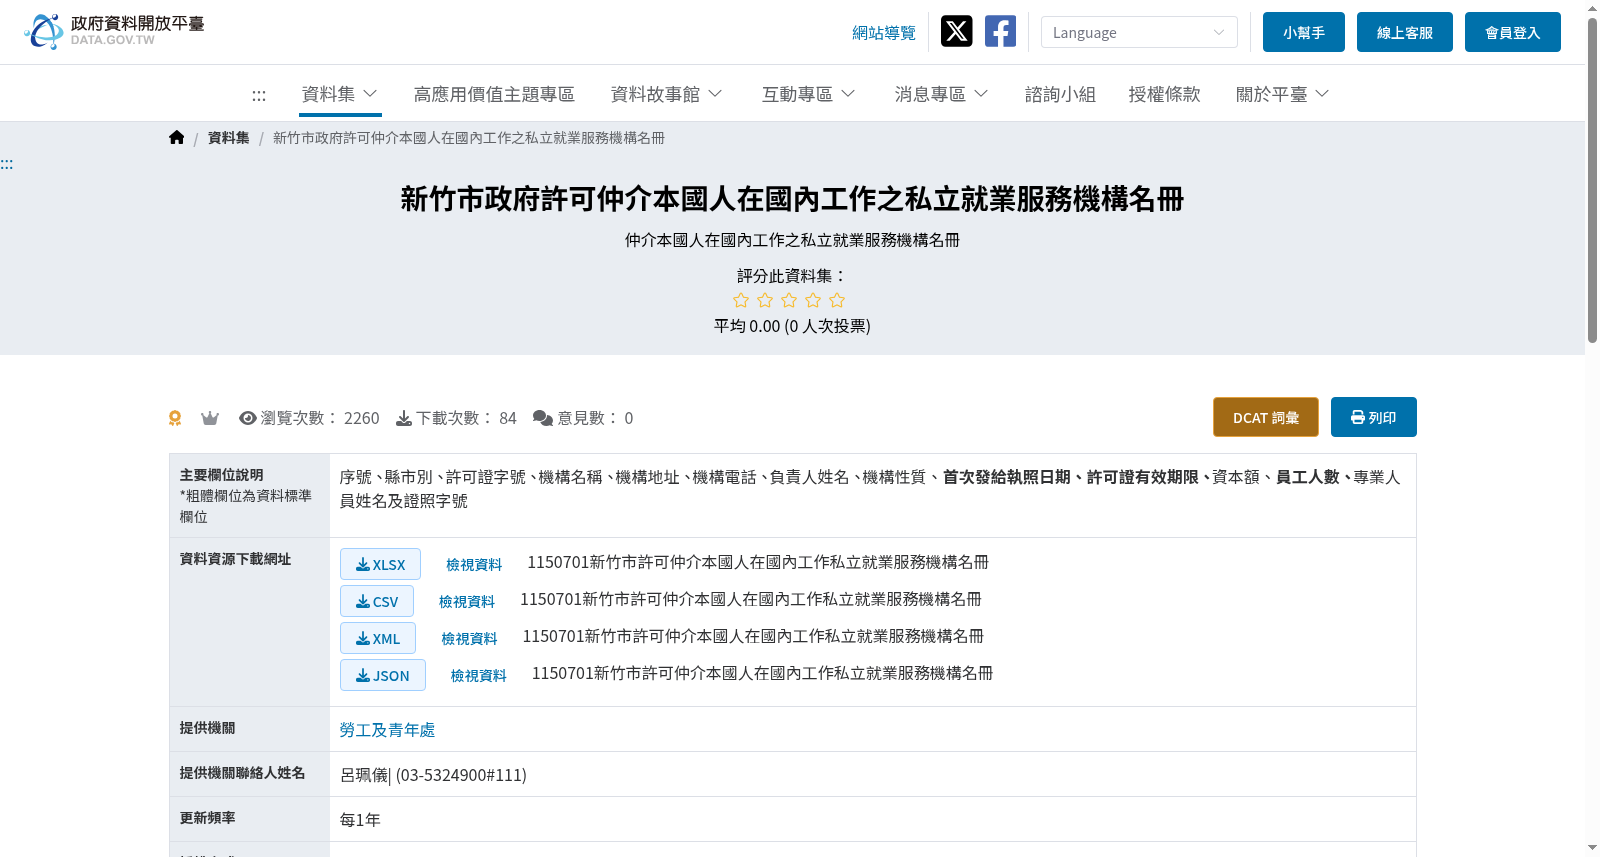Expand the 消息專區 menu
The width and height of the screenshot is (1600, 857).
pyautogui.click(x=941, y=94)
